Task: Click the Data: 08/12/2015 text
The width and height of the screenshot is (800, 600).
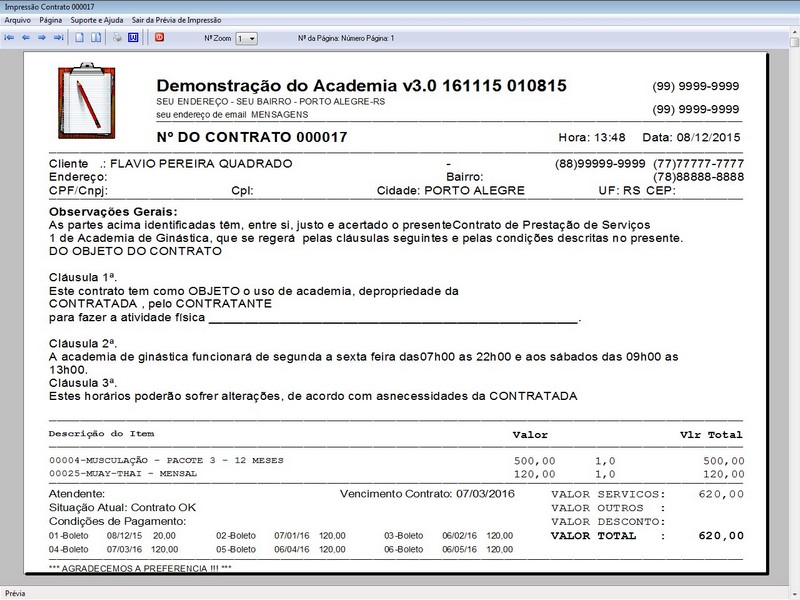Action: [x=691, y=137]
